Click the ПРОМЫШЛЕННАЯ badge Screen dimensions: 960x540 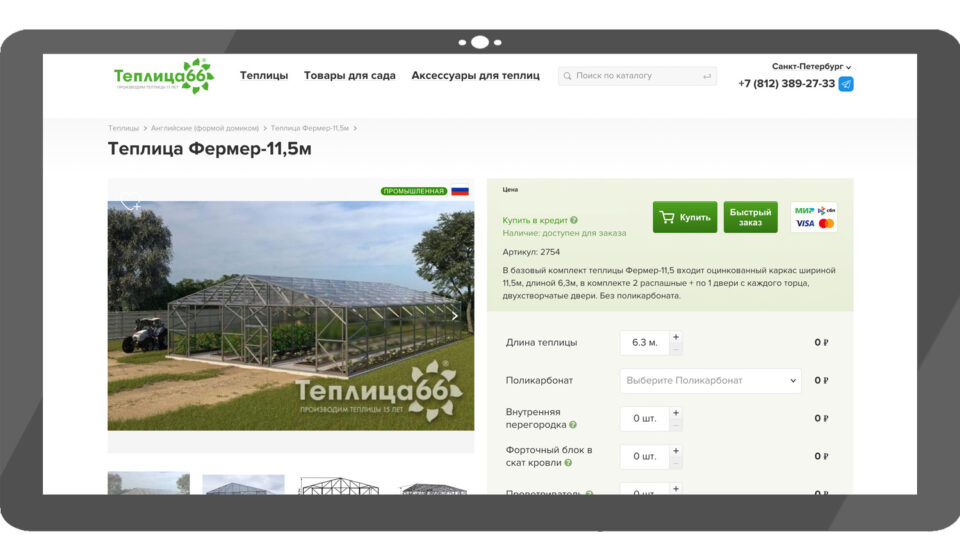pyautogui.click(x=413, y=191)
